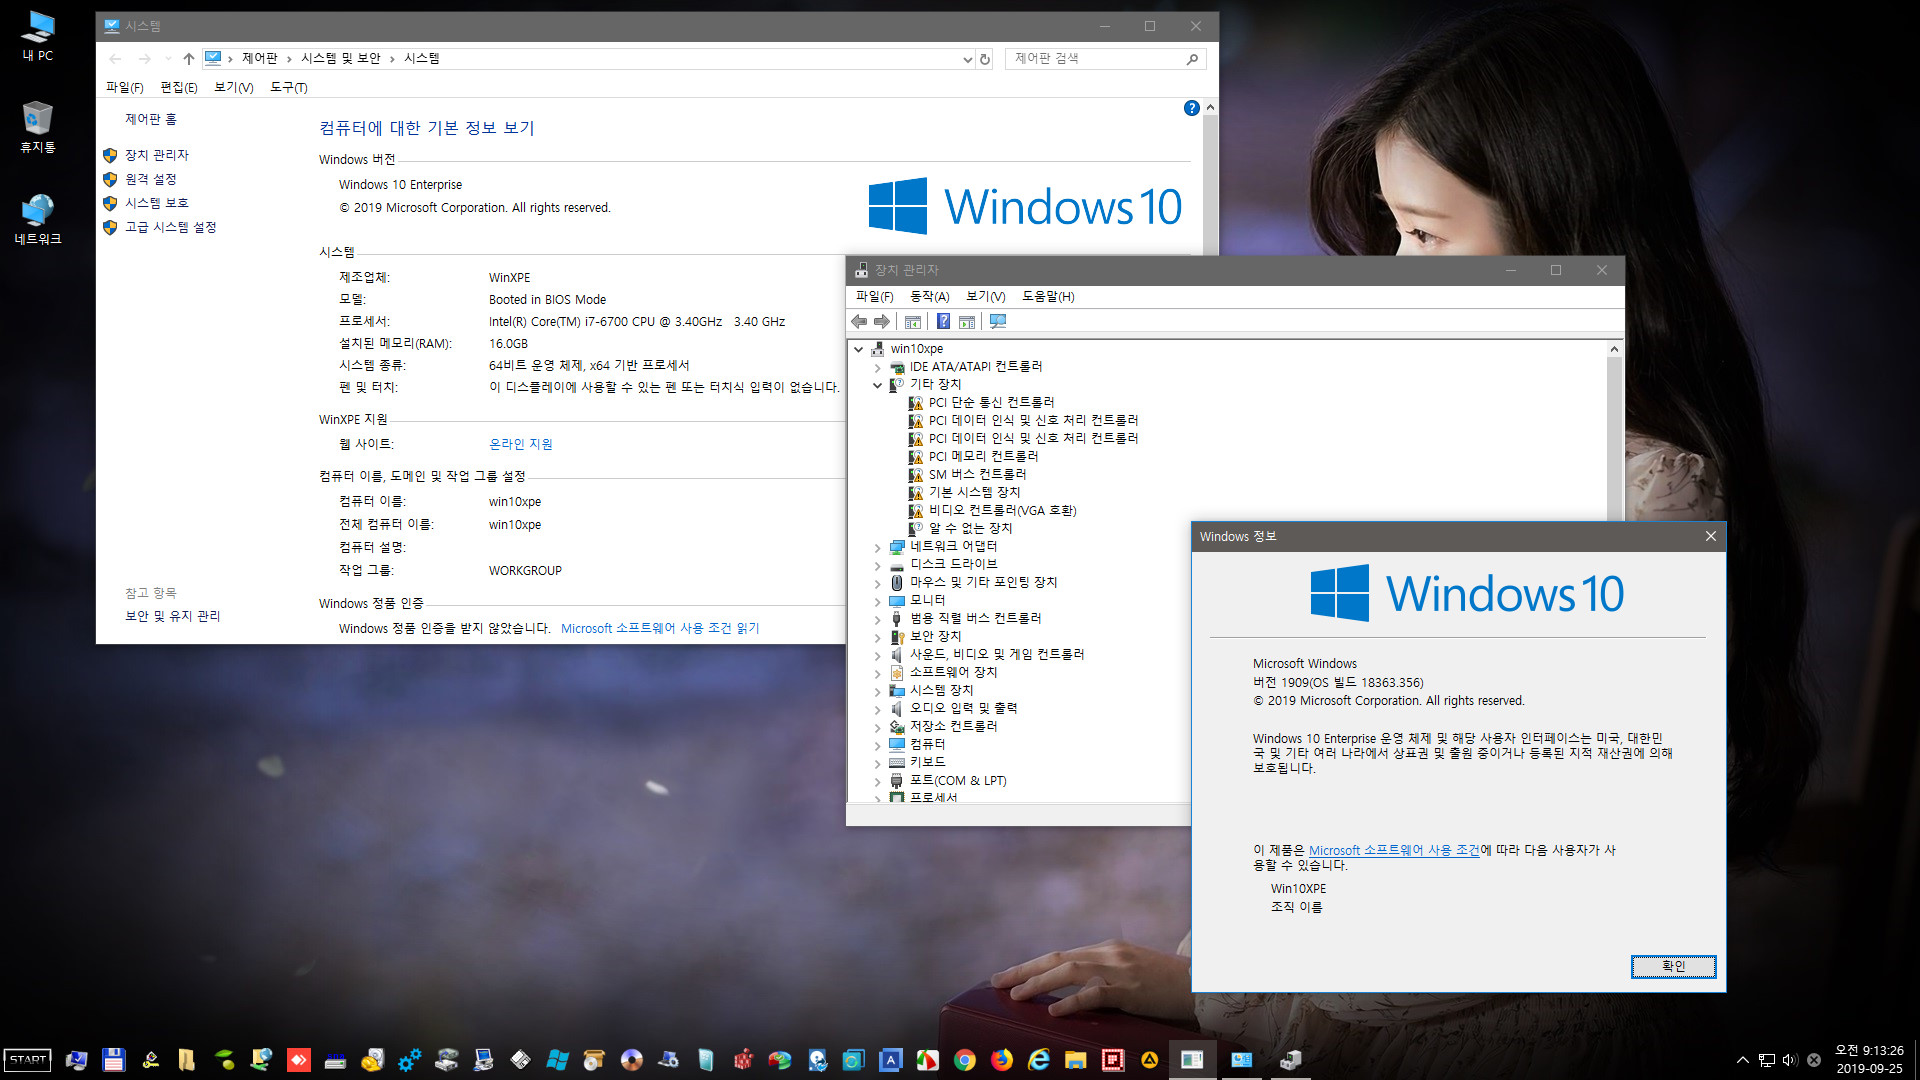Expand IDE ATA/ATAPI 컨트롤러 node
Image resolution: width=1920 pixels, height=1080 pixels.
[878, 367]
